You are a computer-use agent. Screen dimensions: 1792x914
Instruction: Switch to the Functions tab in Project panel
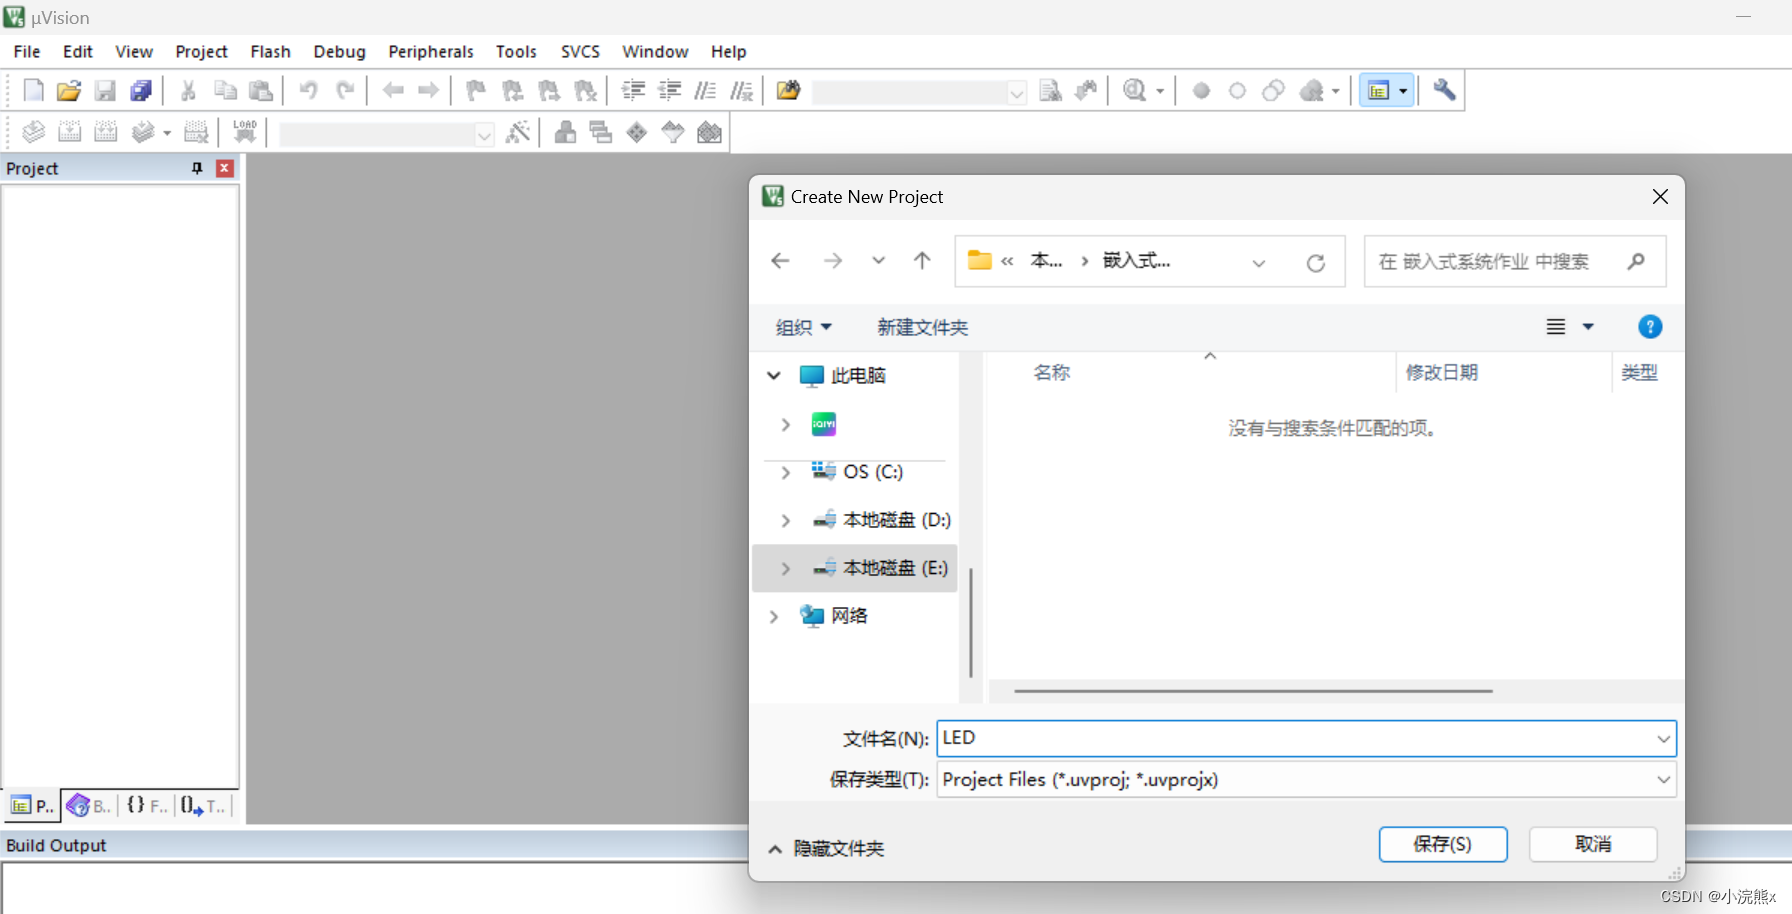click(147, 805)
